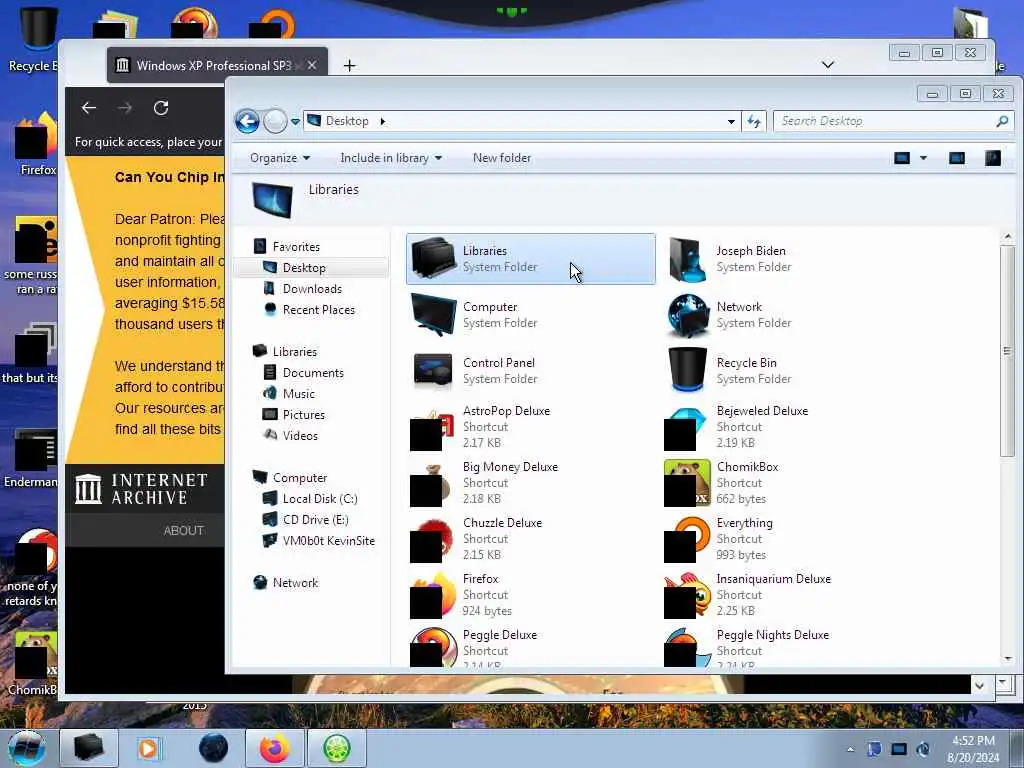Select Desktop under Favorites
The height and width of the screenshot is (768, 1024).
coord(304,268)
